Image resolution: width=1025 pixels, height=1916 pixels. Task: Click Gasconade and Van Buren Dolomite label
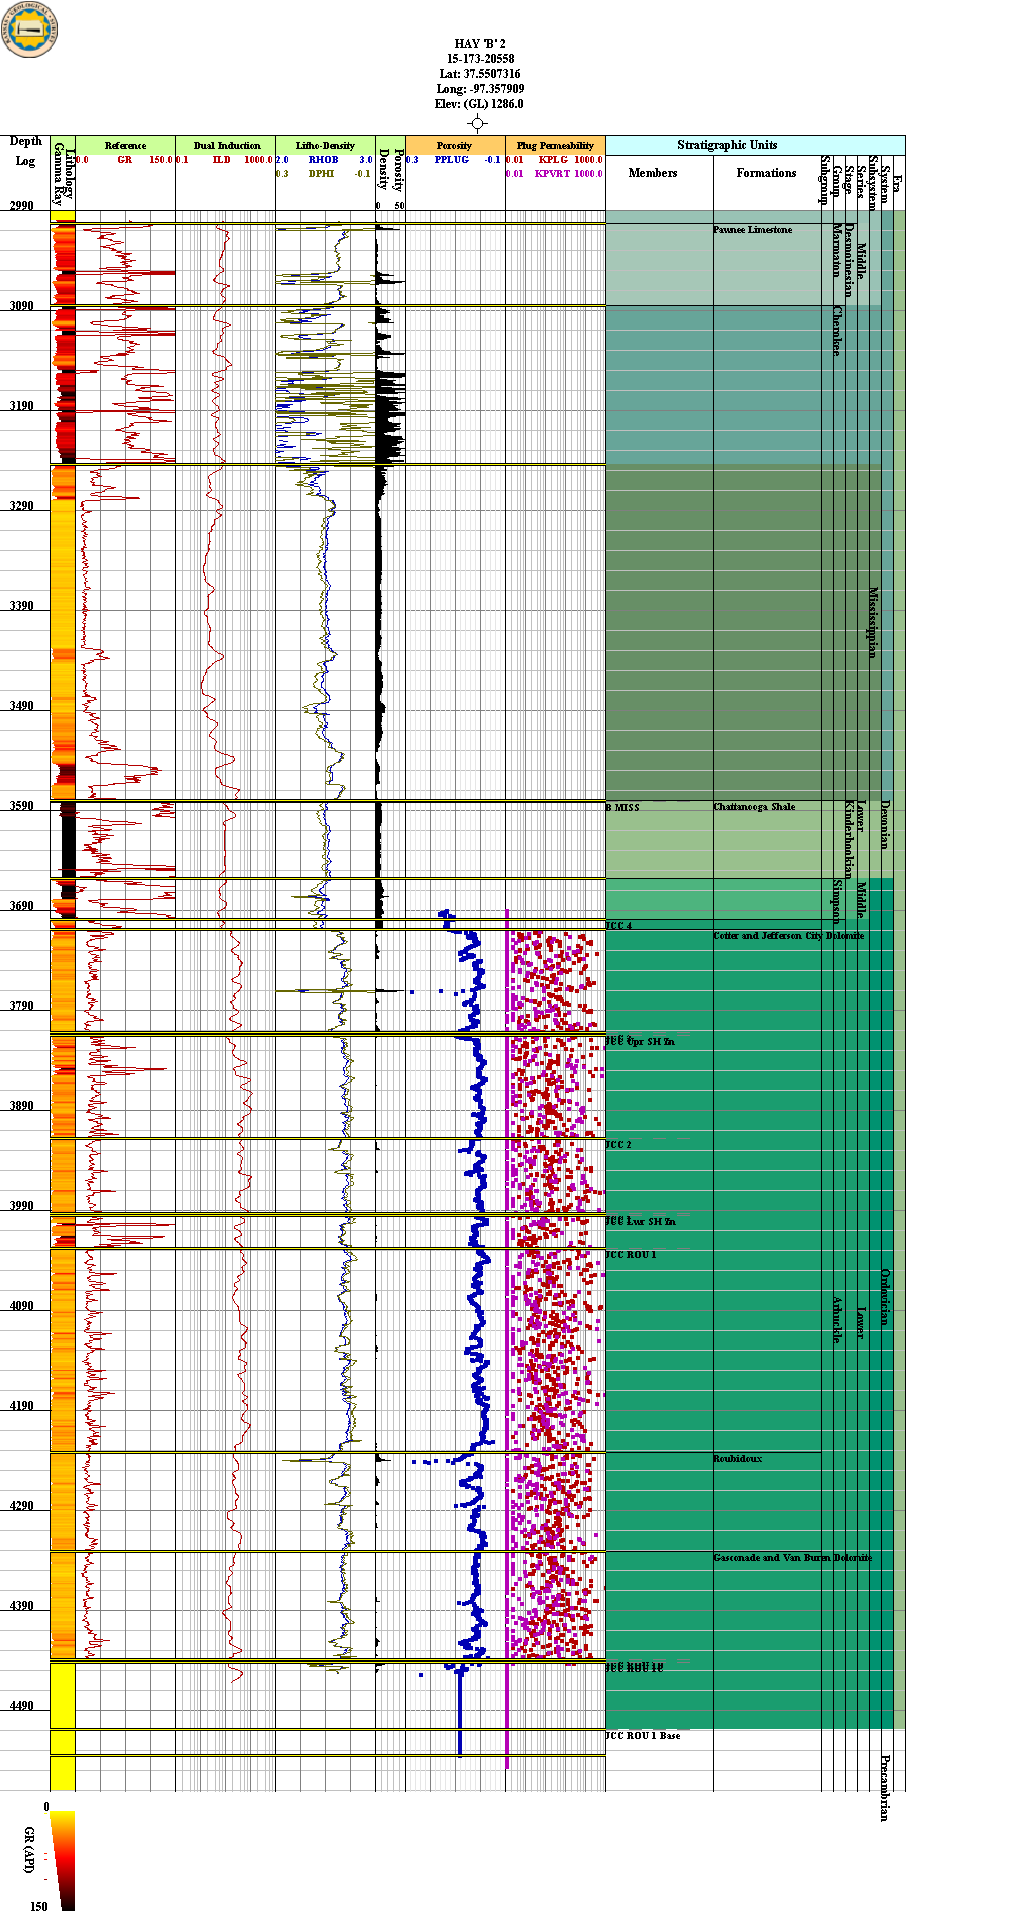point(792,1558)
